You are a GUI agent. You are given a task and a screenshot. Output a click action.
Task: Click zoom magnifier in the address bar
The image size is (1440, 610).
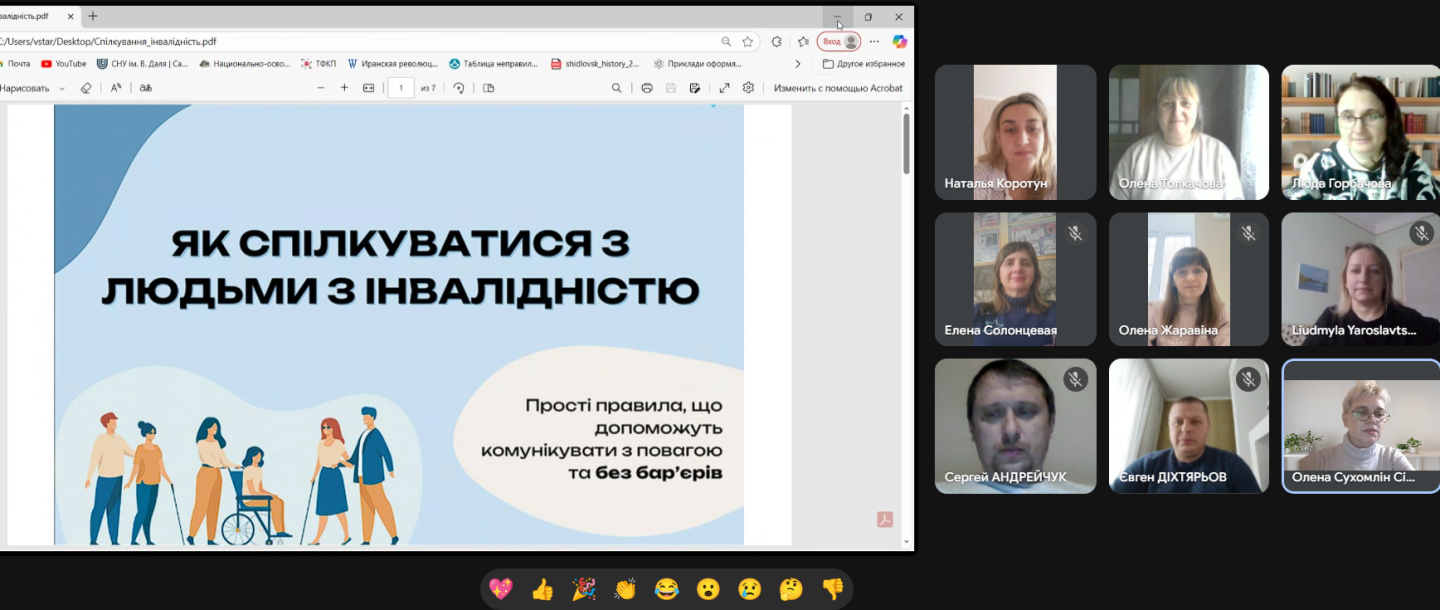click(726, 41)
